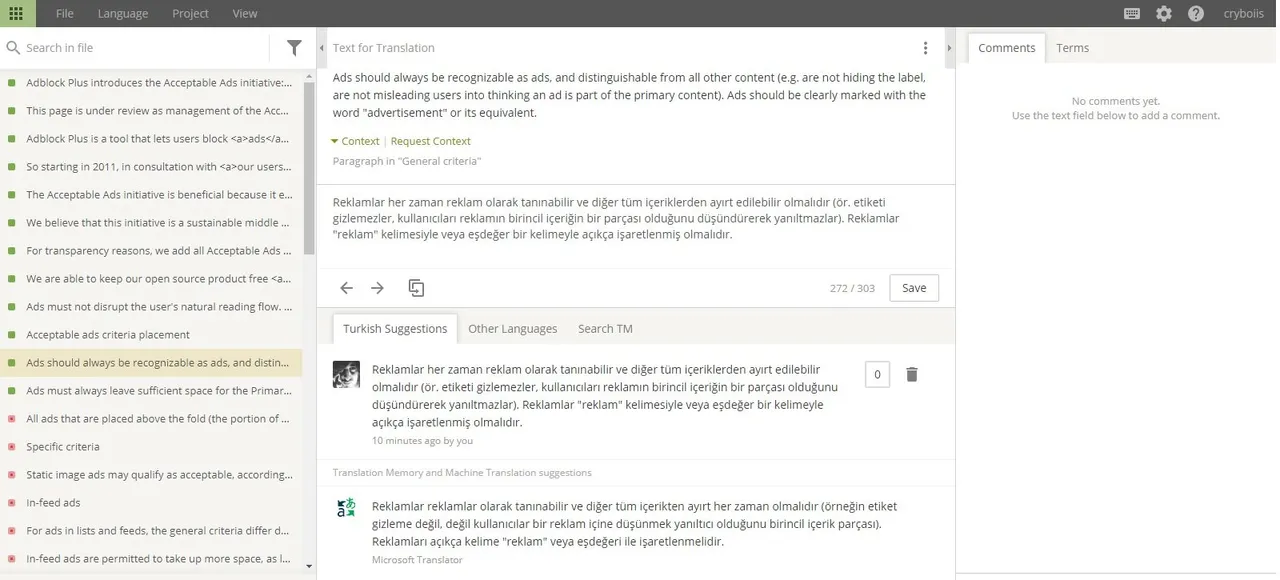
Task: Click the suggestion author's avatar
Action: 346,374
